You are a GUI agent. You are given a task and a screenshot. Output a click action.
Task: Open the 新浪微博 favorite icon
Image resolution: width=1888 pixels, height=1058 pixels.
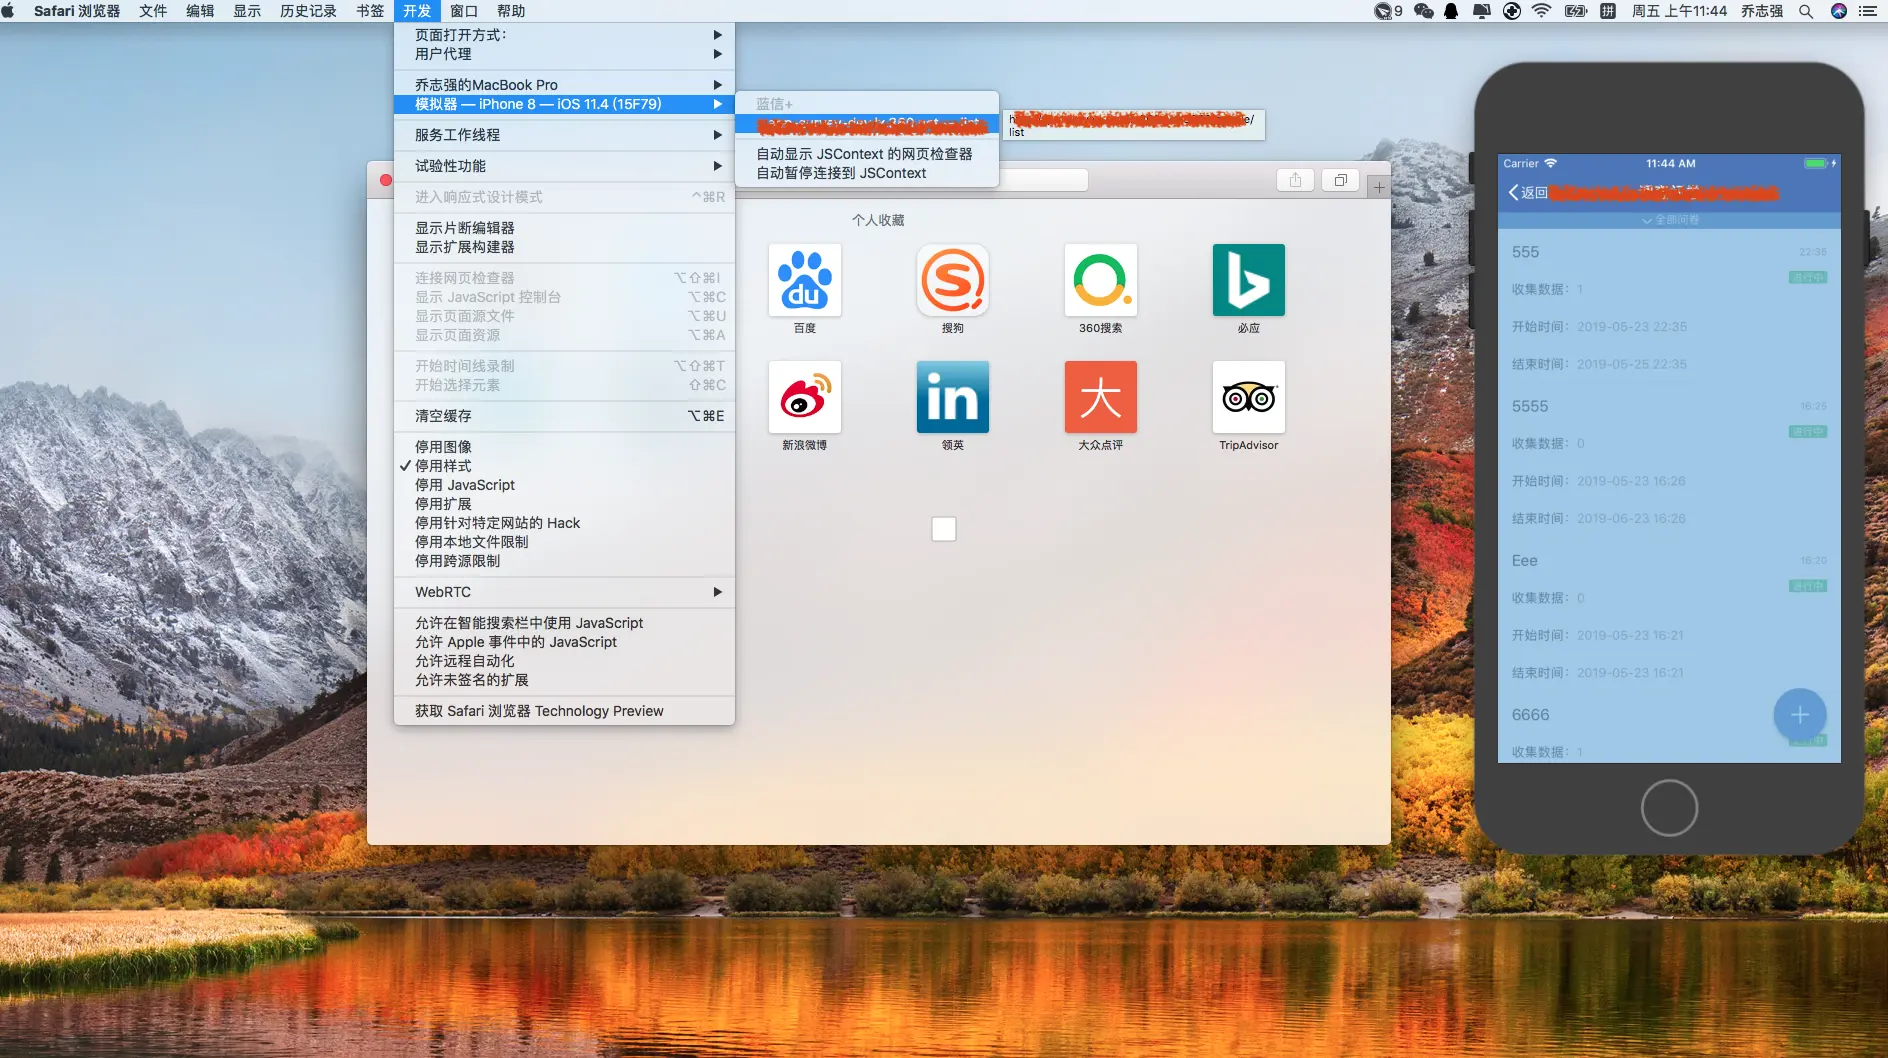(x=805, y=397)
